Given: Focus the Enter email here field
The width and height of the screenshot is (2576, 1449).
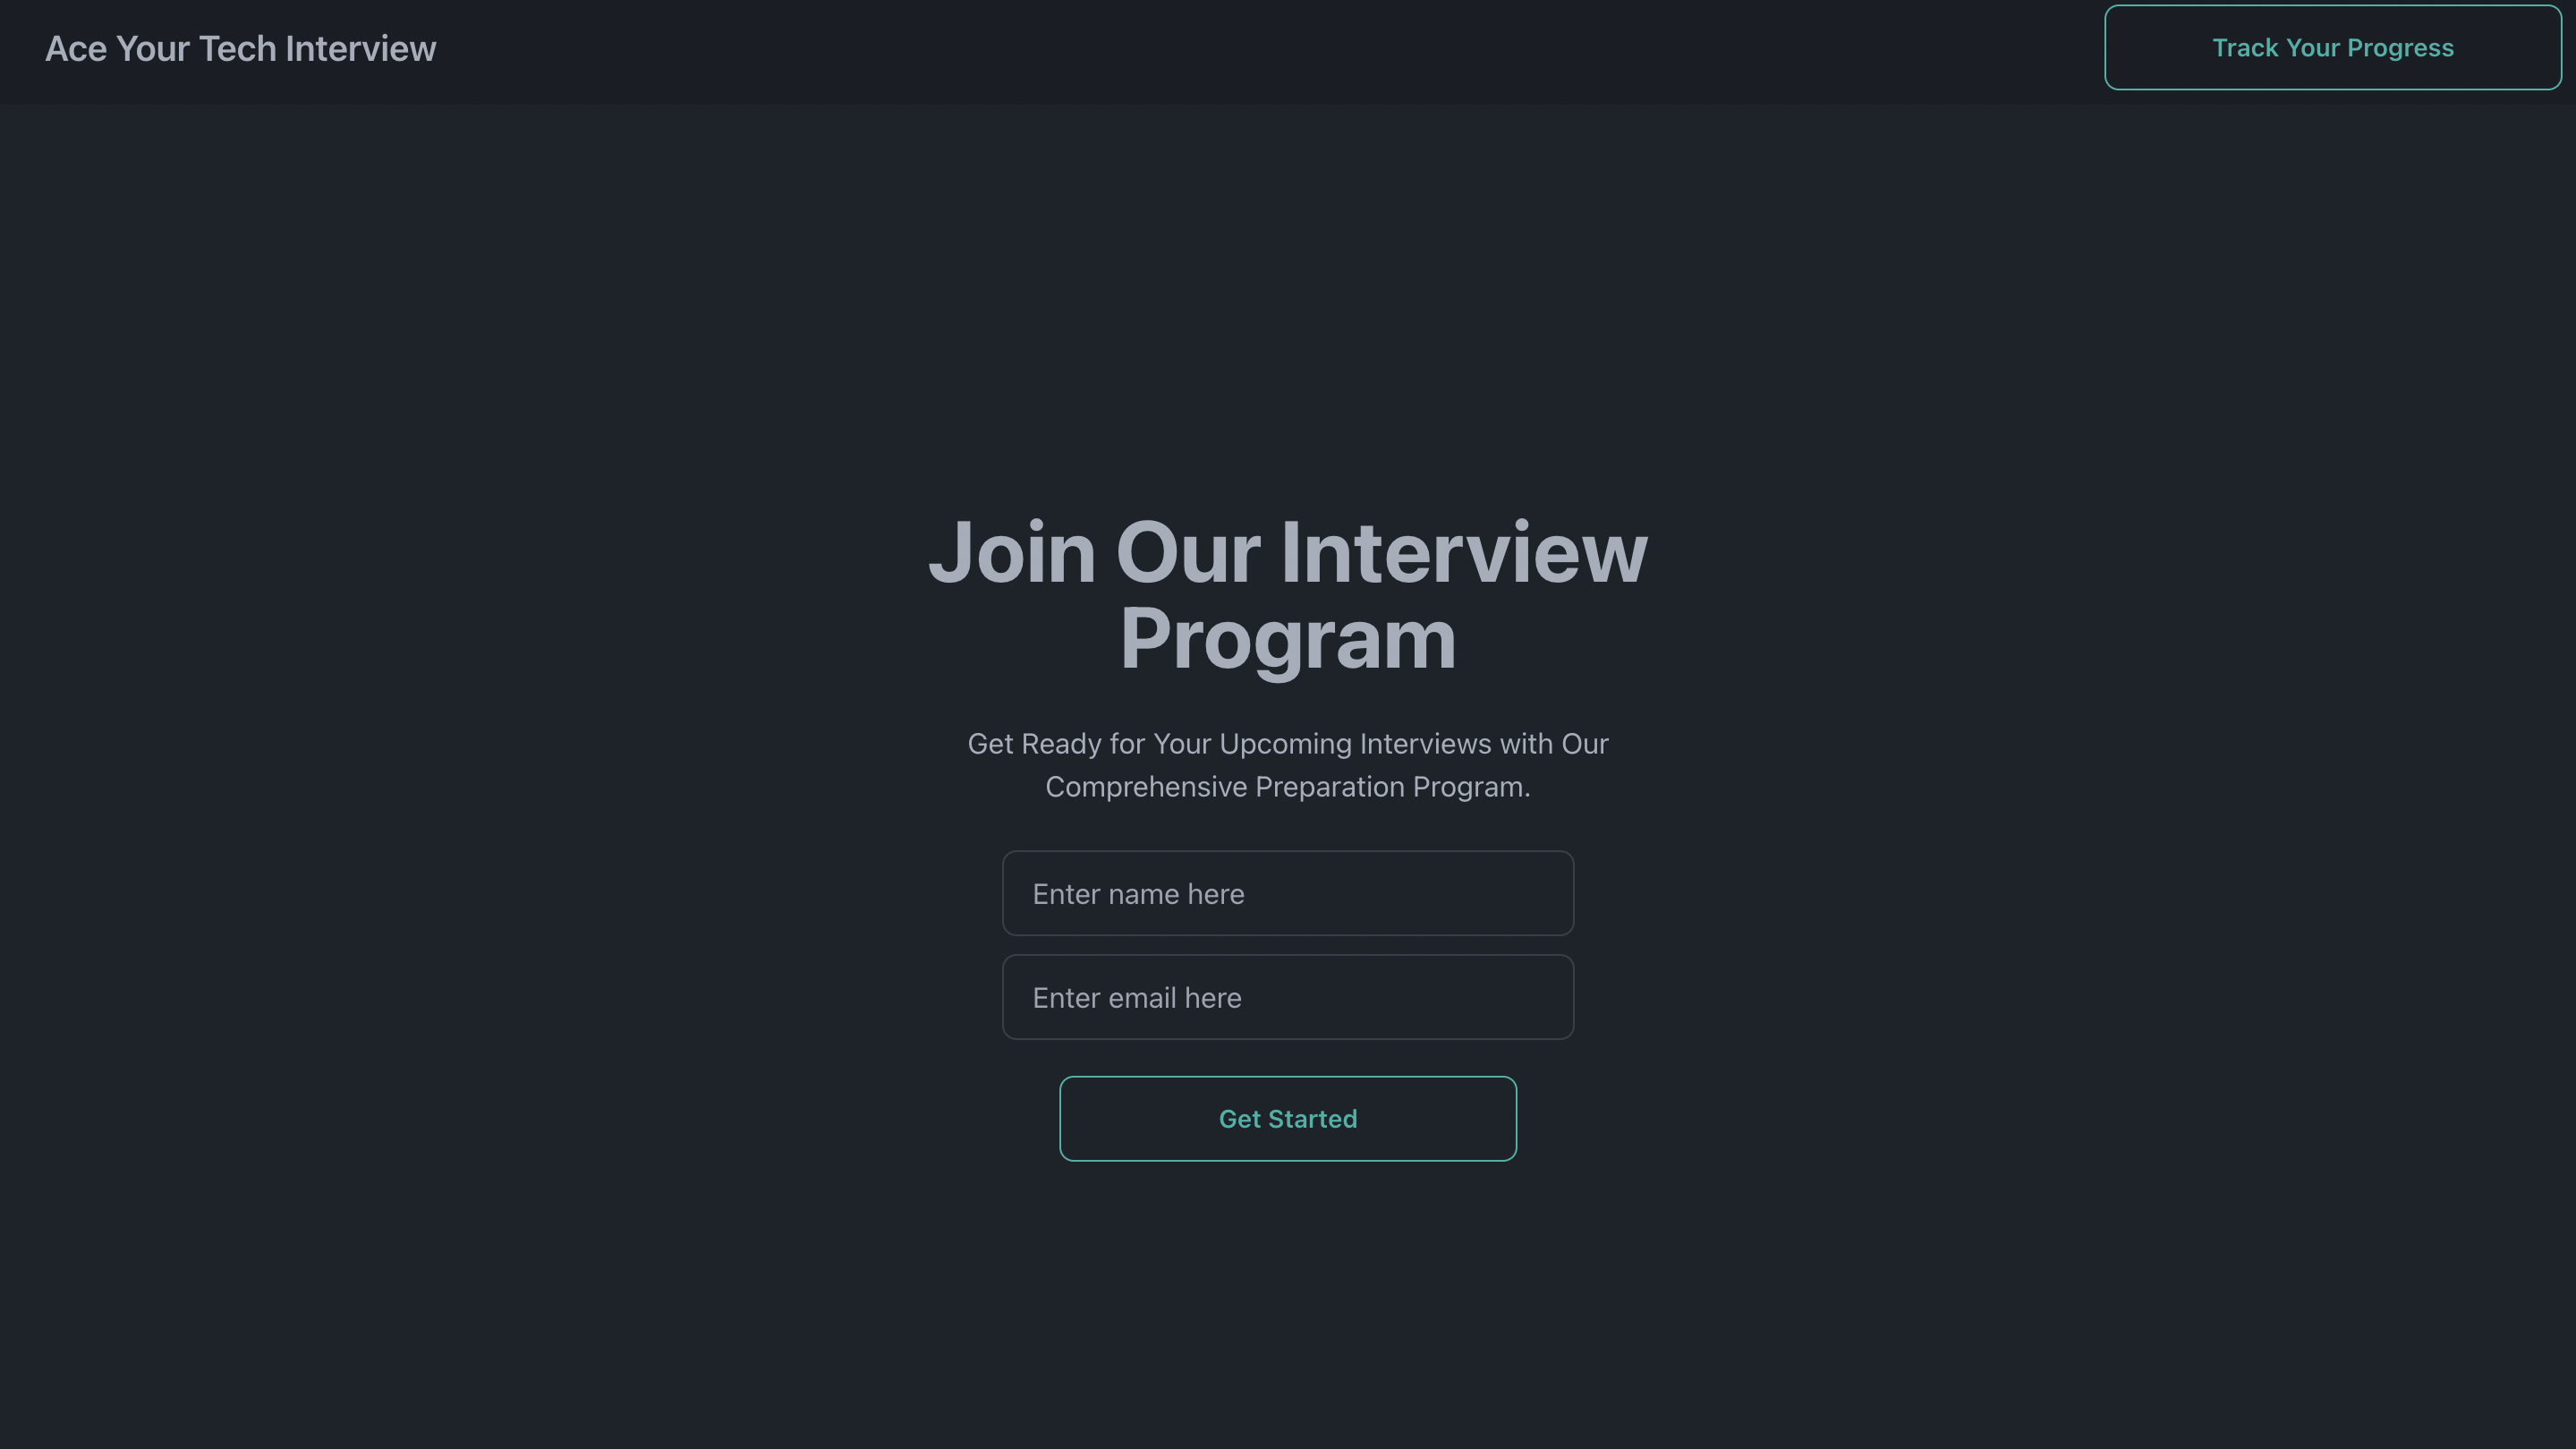Looking at the screenshot, I should [x=1288, y=997].
